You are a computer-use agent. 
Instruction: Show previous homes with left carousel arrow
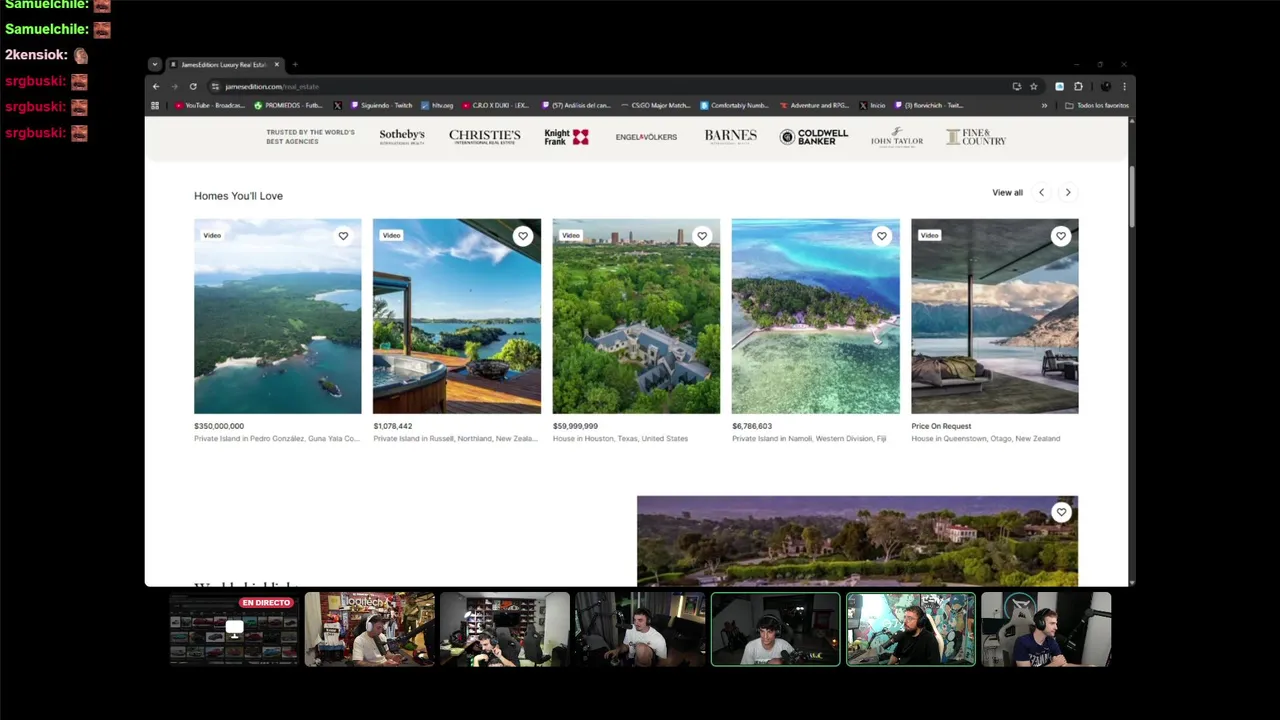click(1041, 192)
